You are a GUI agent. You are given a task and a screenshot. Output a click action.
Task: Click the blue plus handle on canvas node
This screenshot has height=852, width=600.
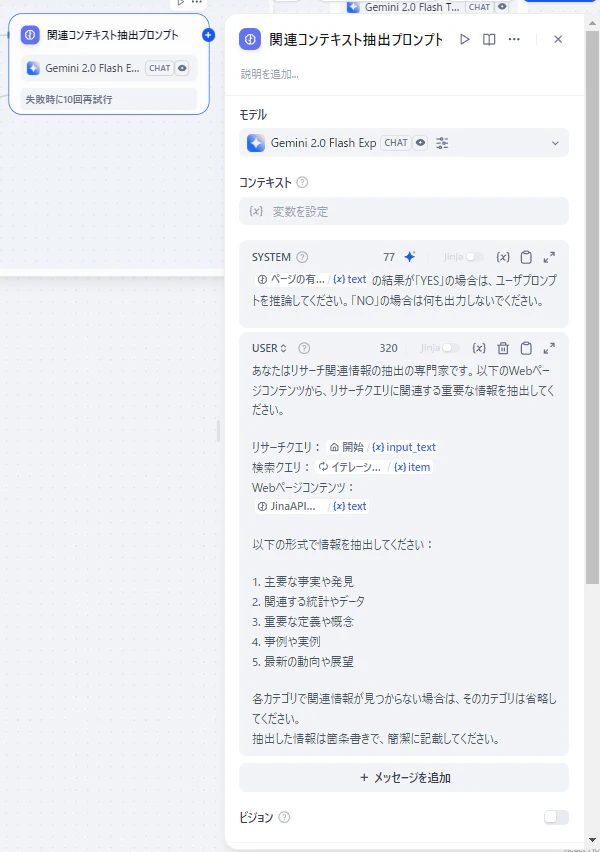coord(208,35)
